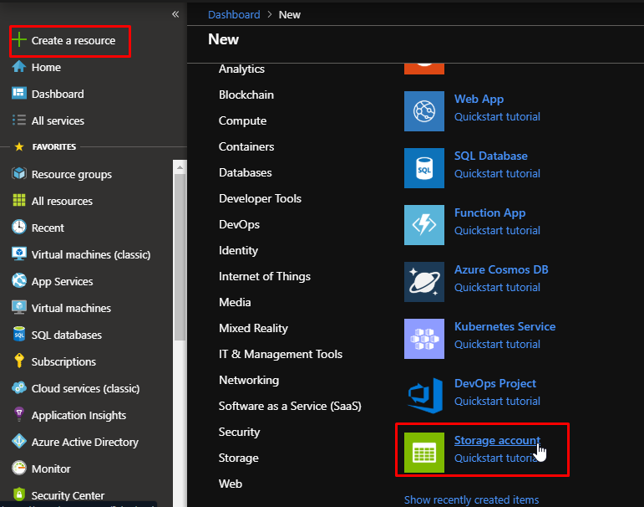Image resolution: width=644 pixels, height=507 pixels.
Task: Select IT & Management Tools category
Action: pos(281,354)
